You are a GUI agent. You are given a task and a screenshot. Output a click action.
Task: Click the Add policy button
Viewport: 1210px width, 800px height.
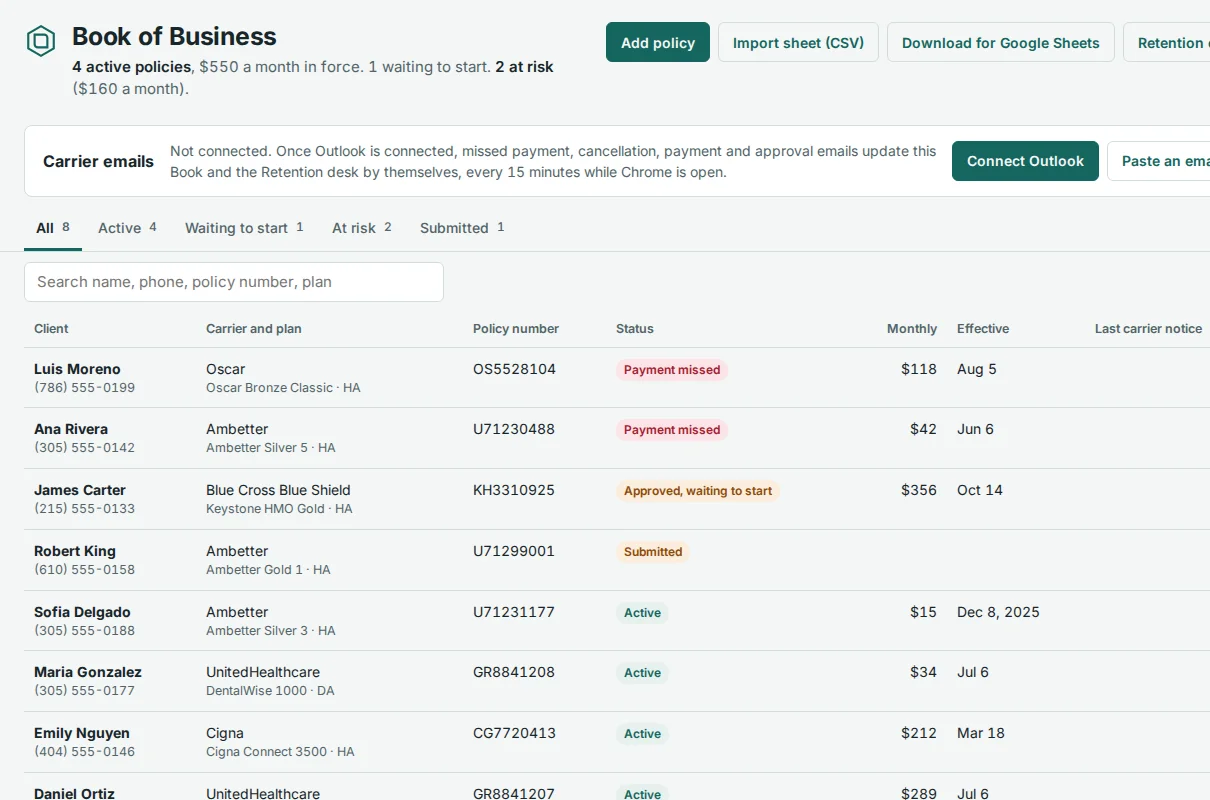click(658, 42)
